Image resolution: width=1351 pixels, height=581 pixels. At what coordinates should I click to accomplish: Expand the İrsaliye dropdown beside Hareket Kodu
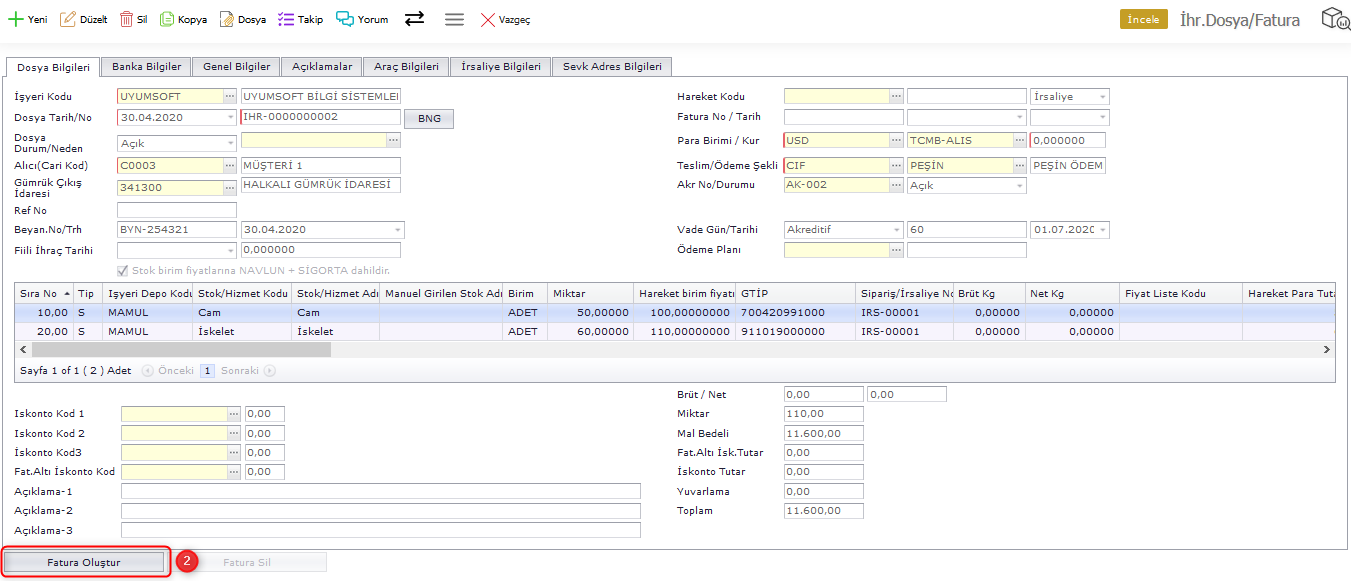pos(1102,97)
